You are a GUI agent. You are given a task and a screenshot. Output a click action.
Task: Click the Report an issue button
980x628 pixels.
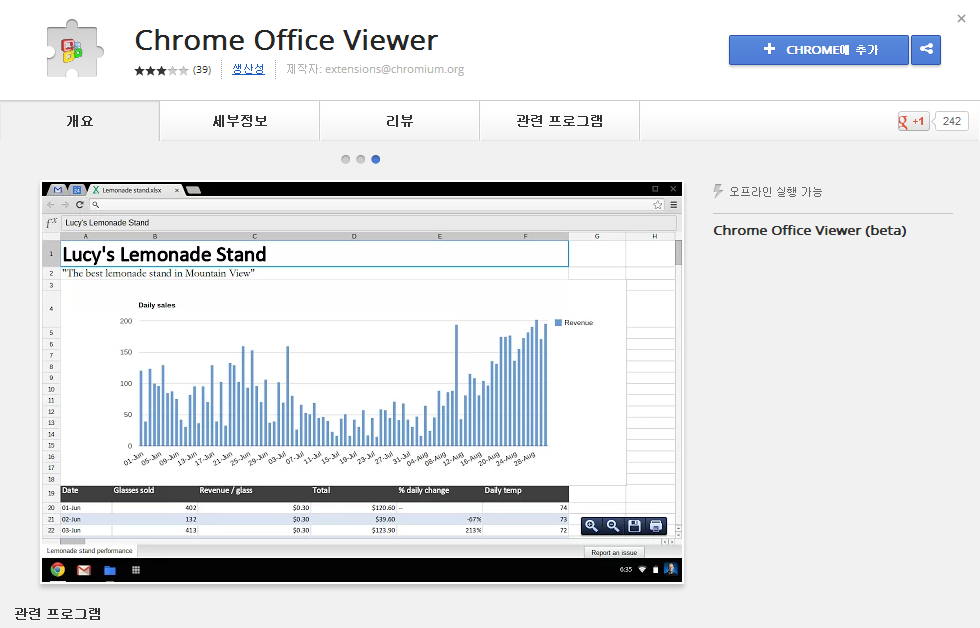click(x=614, y=552)
